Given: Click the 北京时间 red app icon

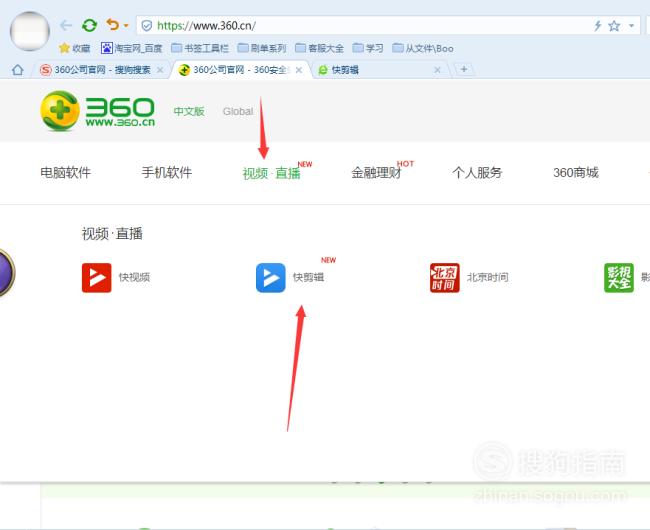Looking at the screenshot, I should point(445,278).
